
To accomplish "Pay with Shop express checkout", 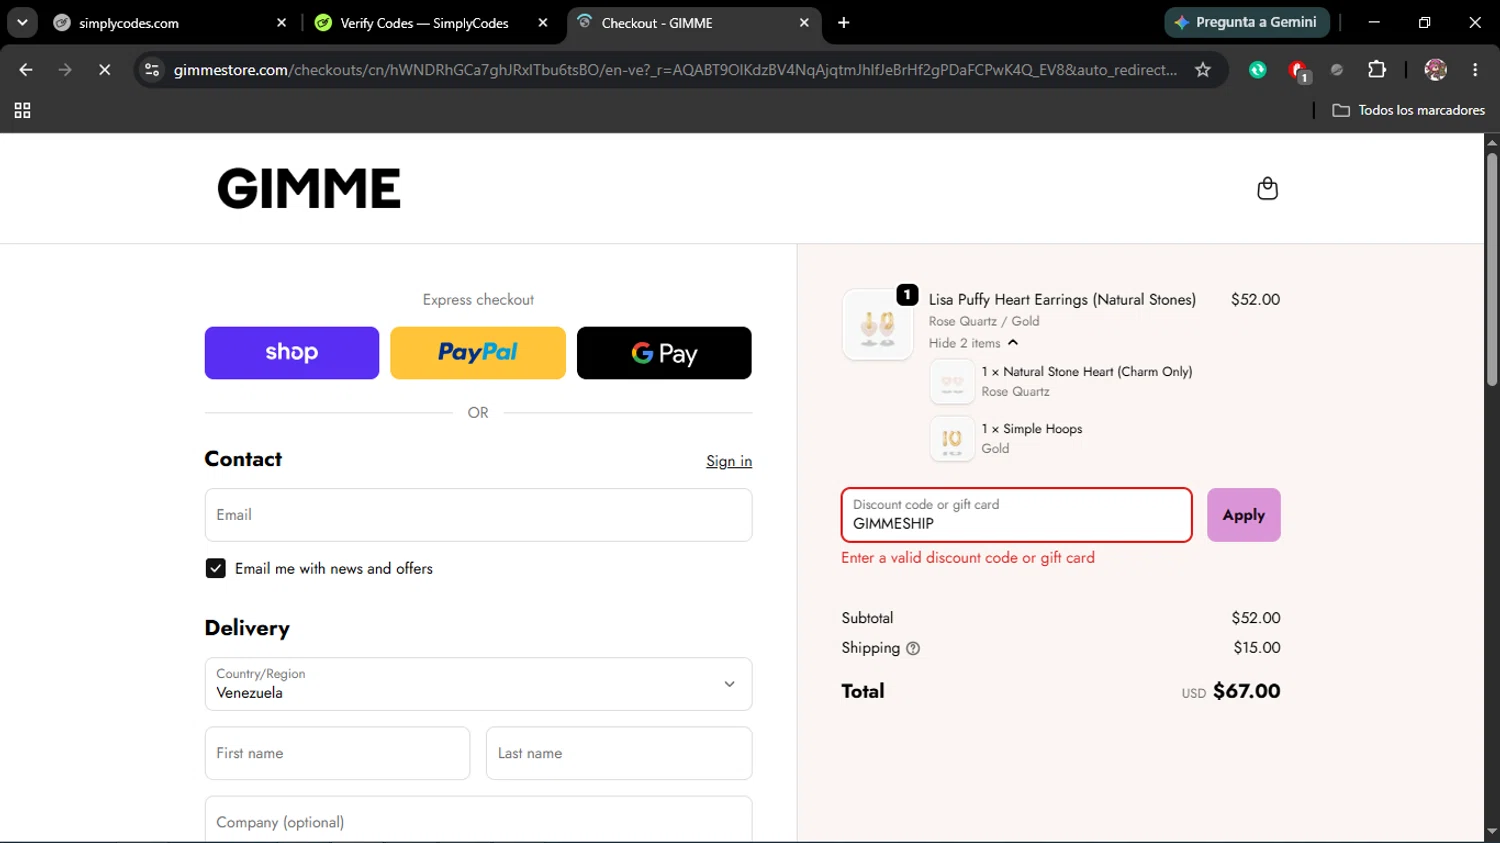I will (292, 353).
